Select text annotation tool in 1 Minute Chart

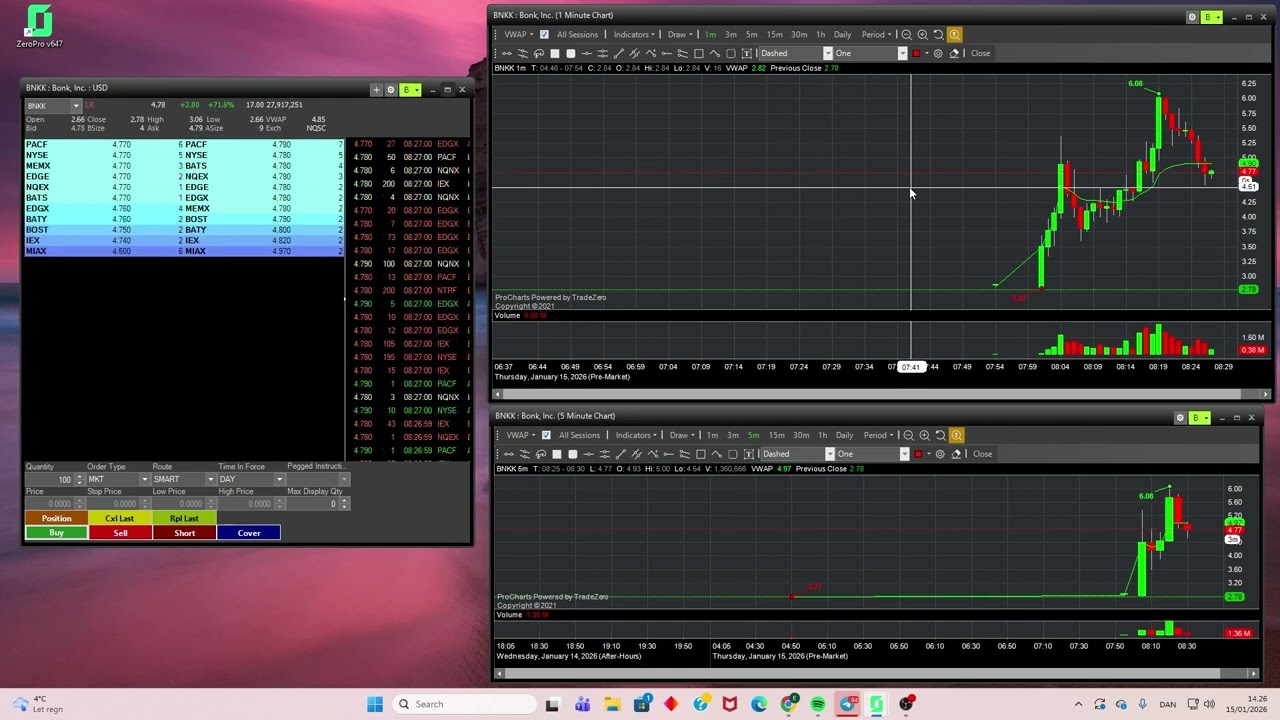(747, 53)
